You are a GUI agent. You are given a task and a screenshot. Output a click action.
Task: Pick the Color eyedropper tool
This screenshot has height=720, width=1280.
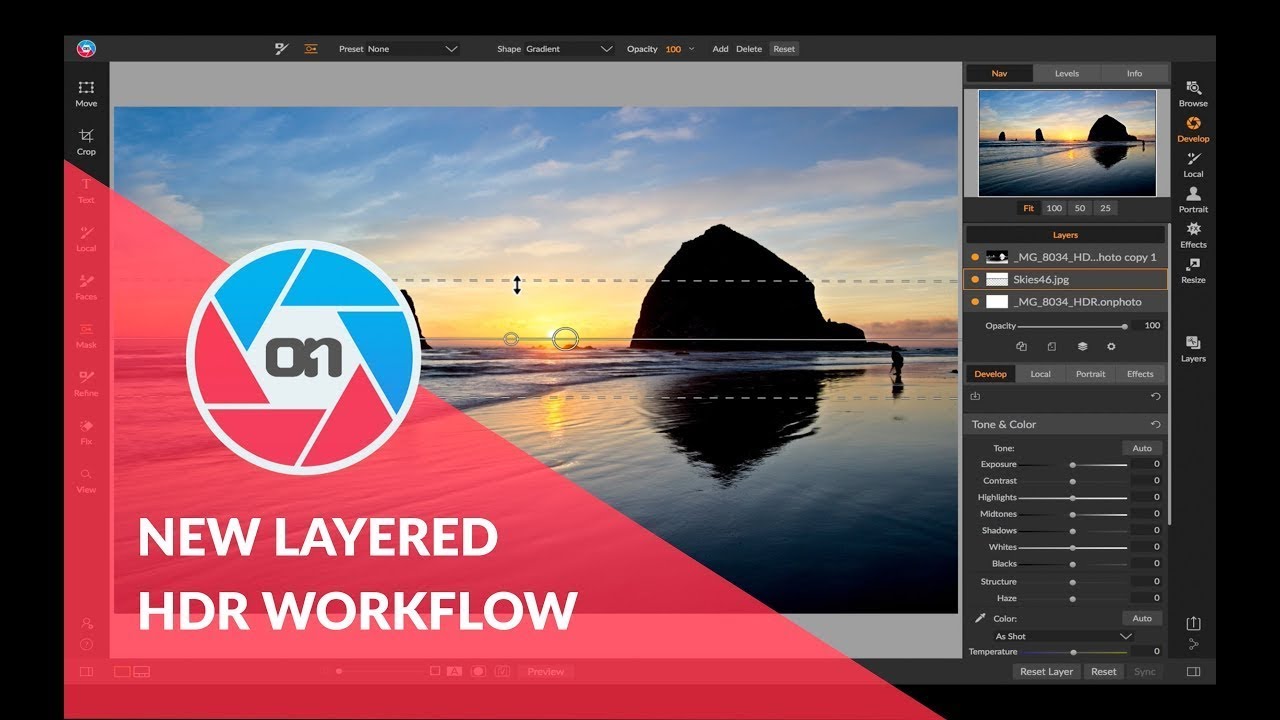tap(980, 618)
